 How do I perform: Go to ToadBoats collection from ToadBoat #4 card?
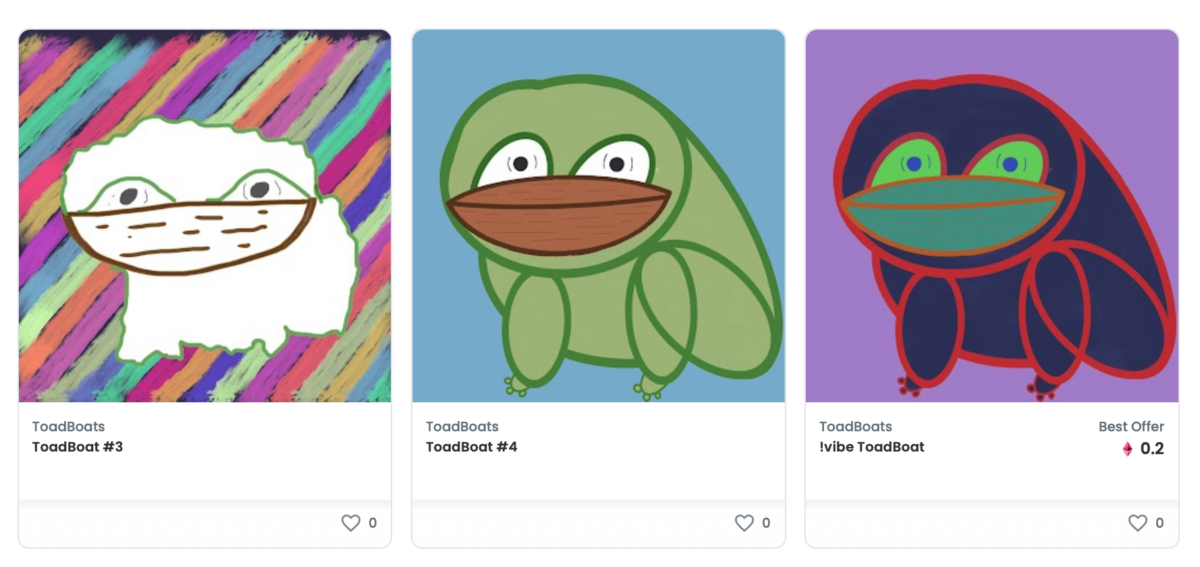coord(462,427)
